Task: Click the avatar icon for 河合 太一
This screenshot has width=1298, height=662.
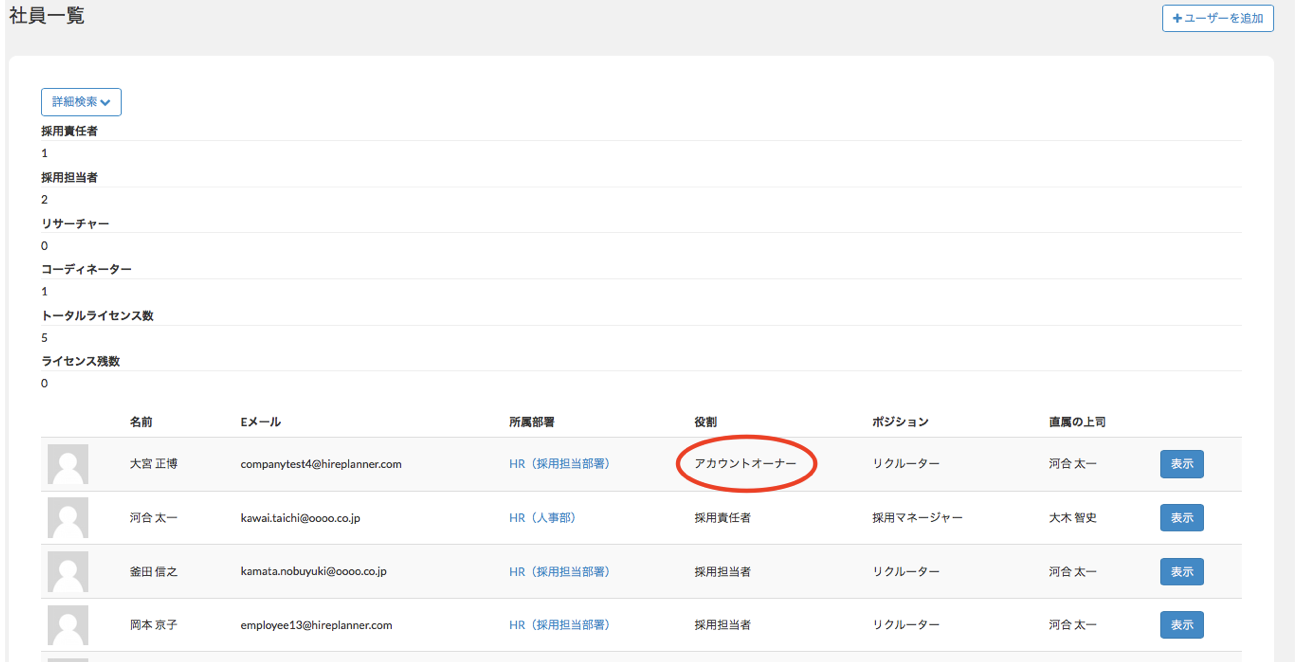Action: click(68, 518)
